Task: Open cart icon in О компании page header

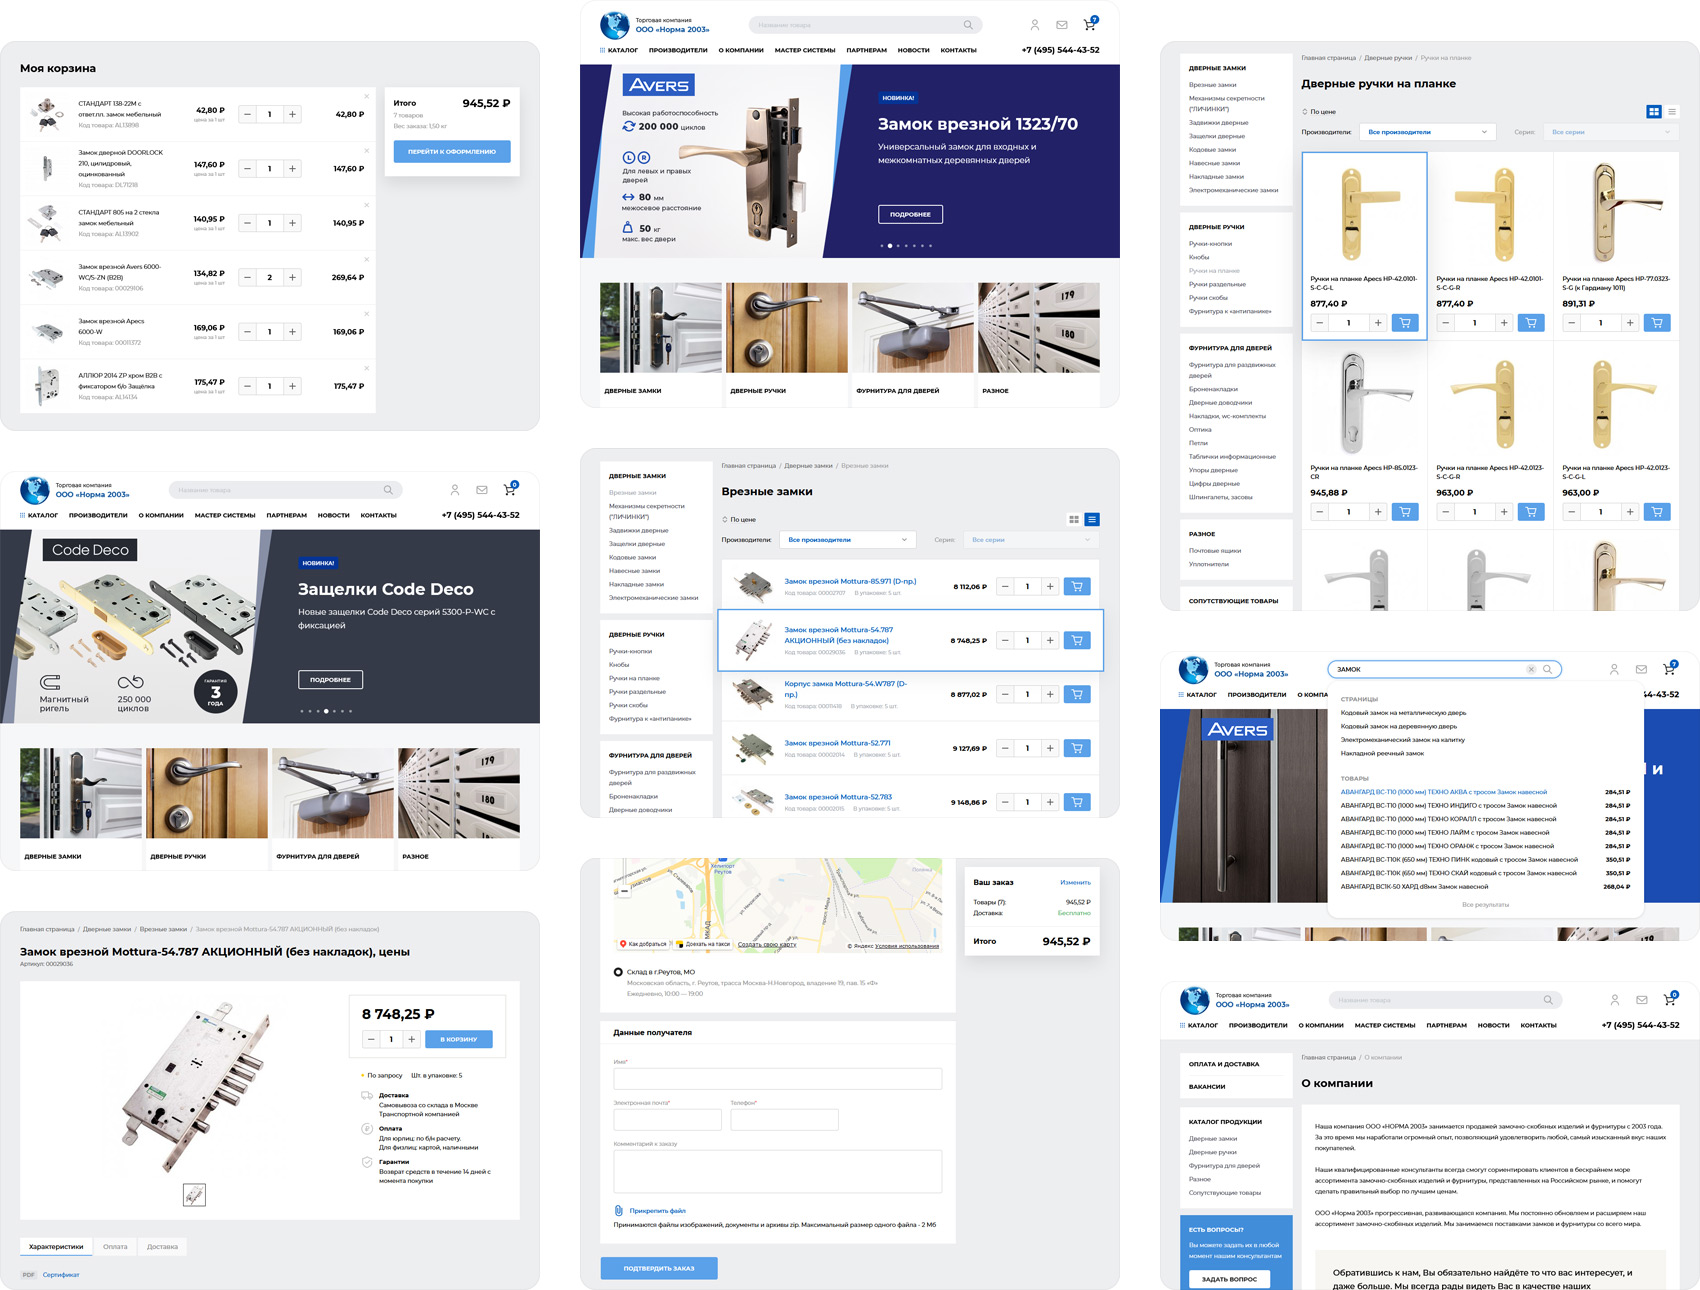Action: click(1670, 999)
